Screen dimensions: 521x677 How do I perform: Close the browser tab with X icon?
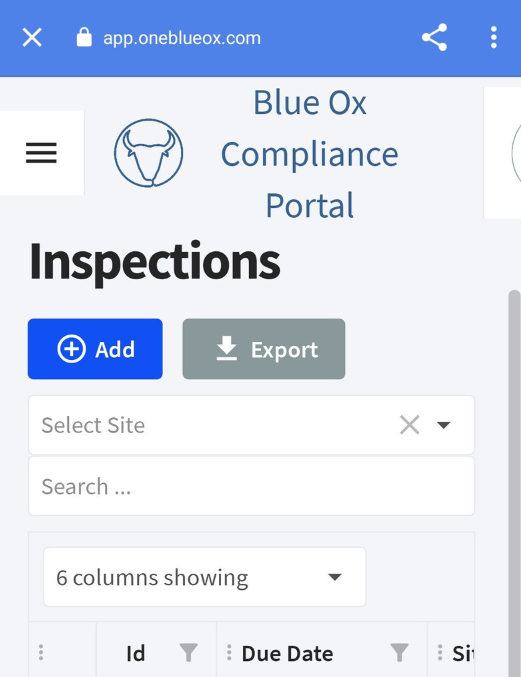32,38
